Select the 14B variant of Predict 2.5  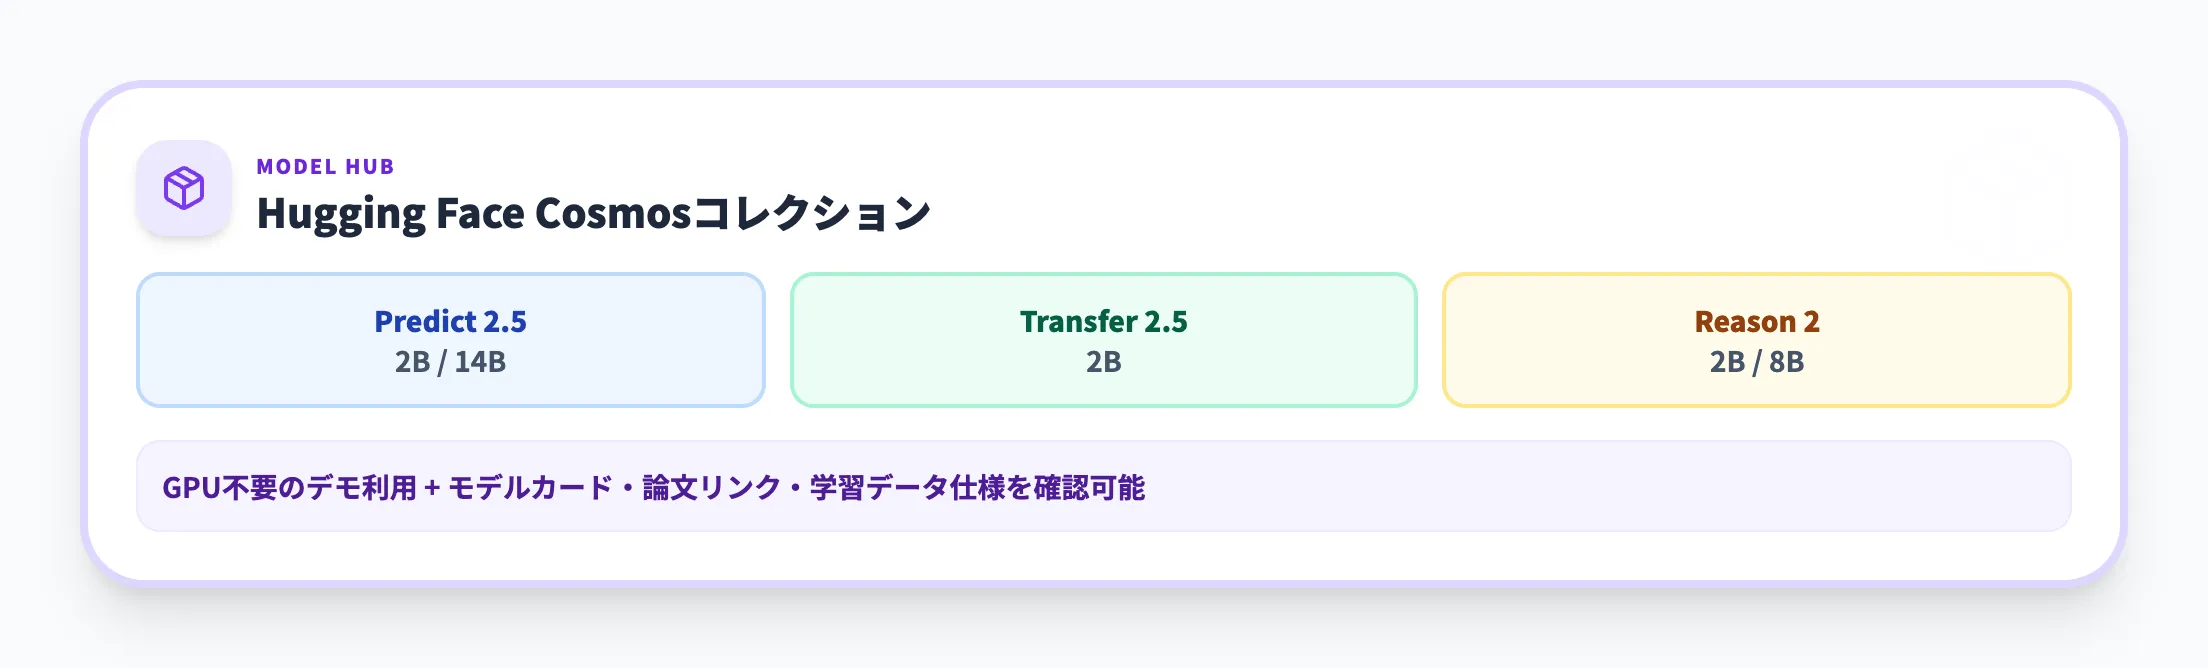pyautogui.click(x=481, y=362)
